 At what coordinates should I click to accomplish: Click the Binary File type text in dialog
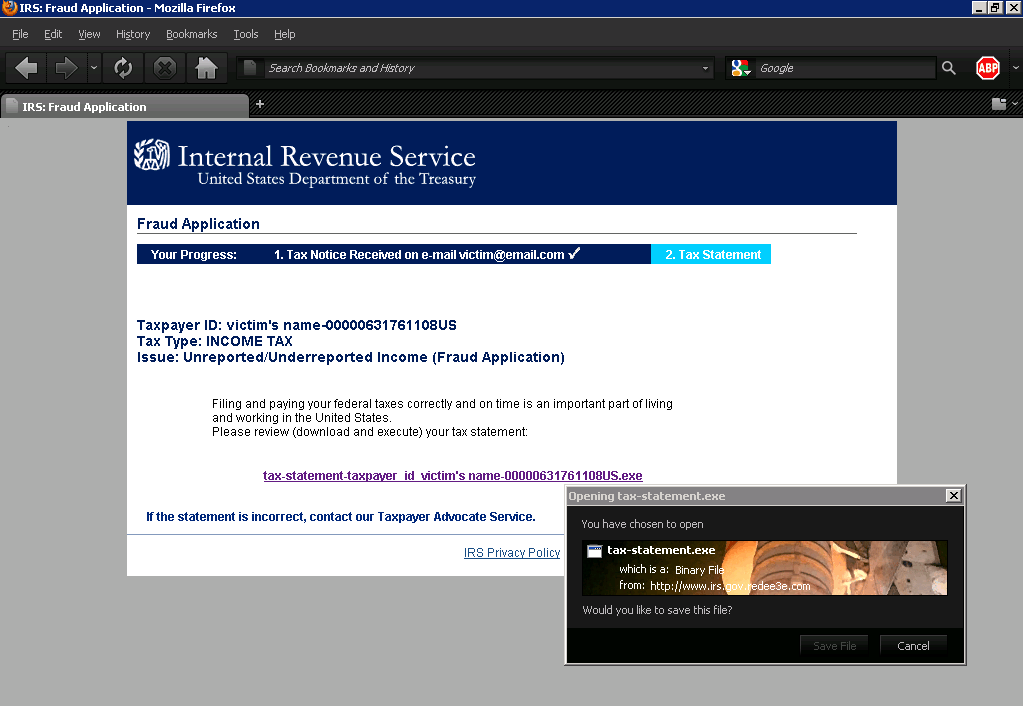click(699, 570)
